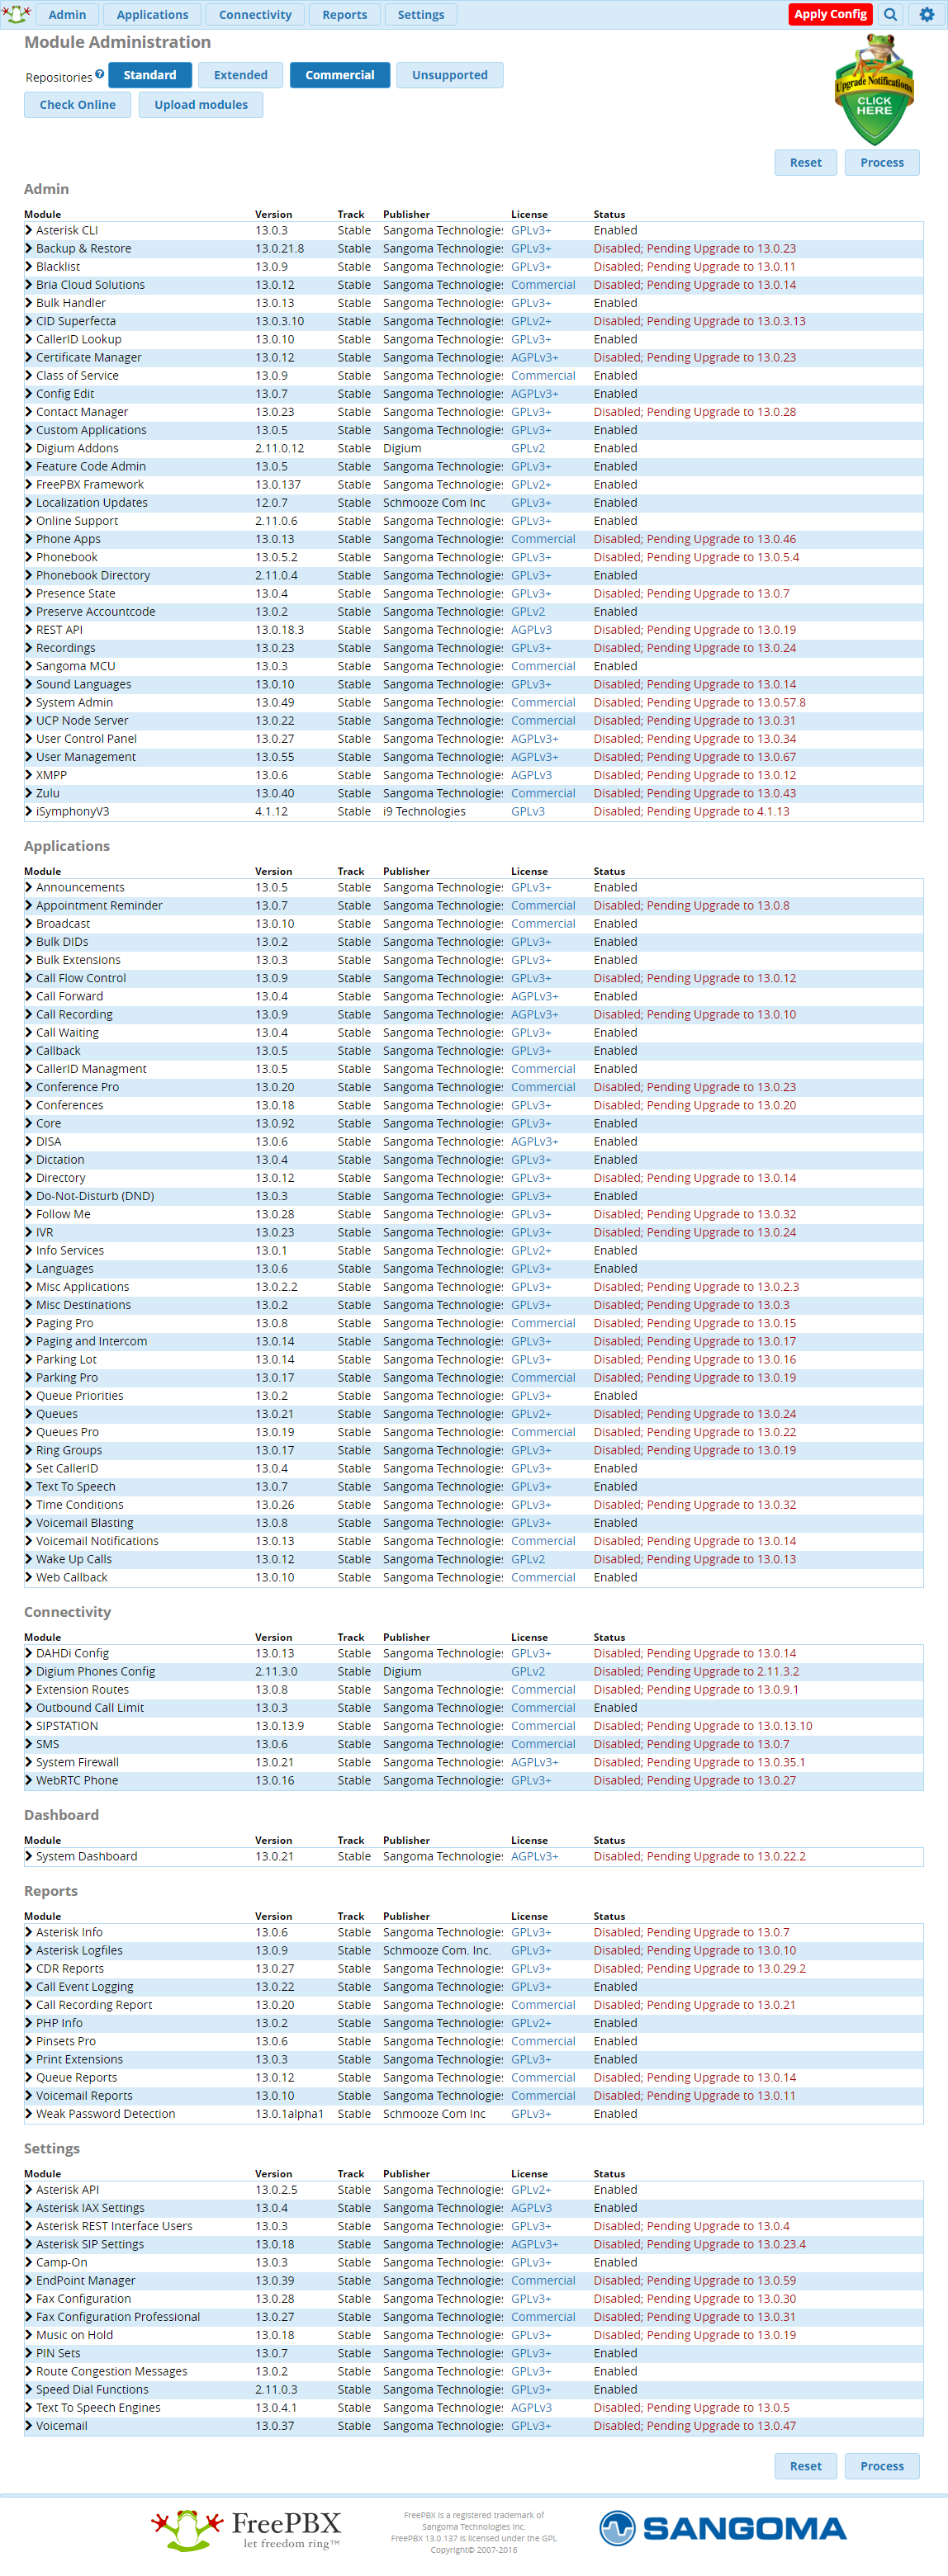Expand the System Firewall module row
This screenshot has width=948, height=2576.
coord(473,1763)
